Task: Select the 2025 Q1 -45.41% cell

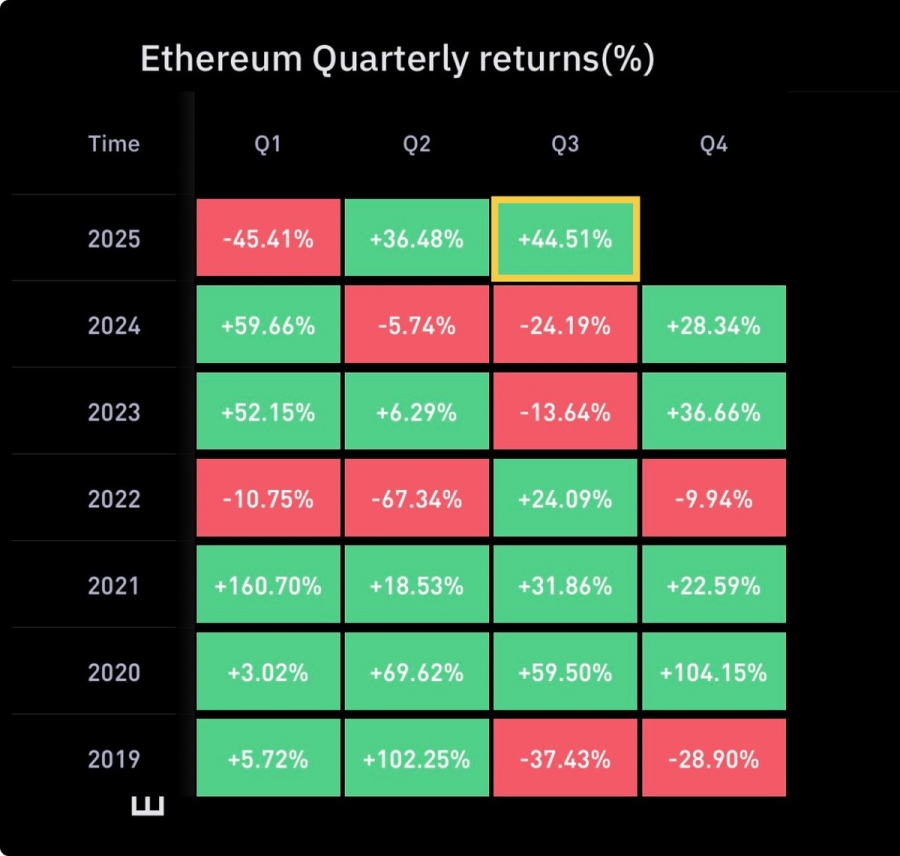Action: pos(268,238)
